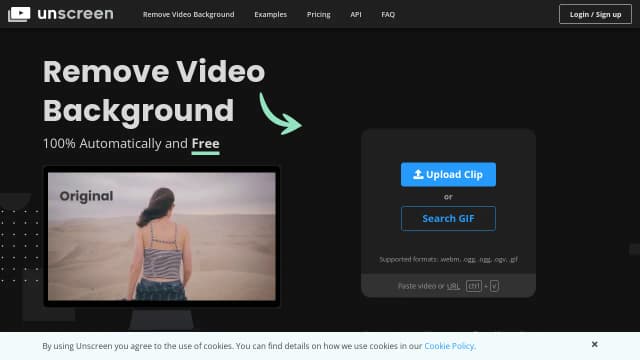Click the unscreen wordmark text
This screenshot has width=640, height=360.
point(76,14)
